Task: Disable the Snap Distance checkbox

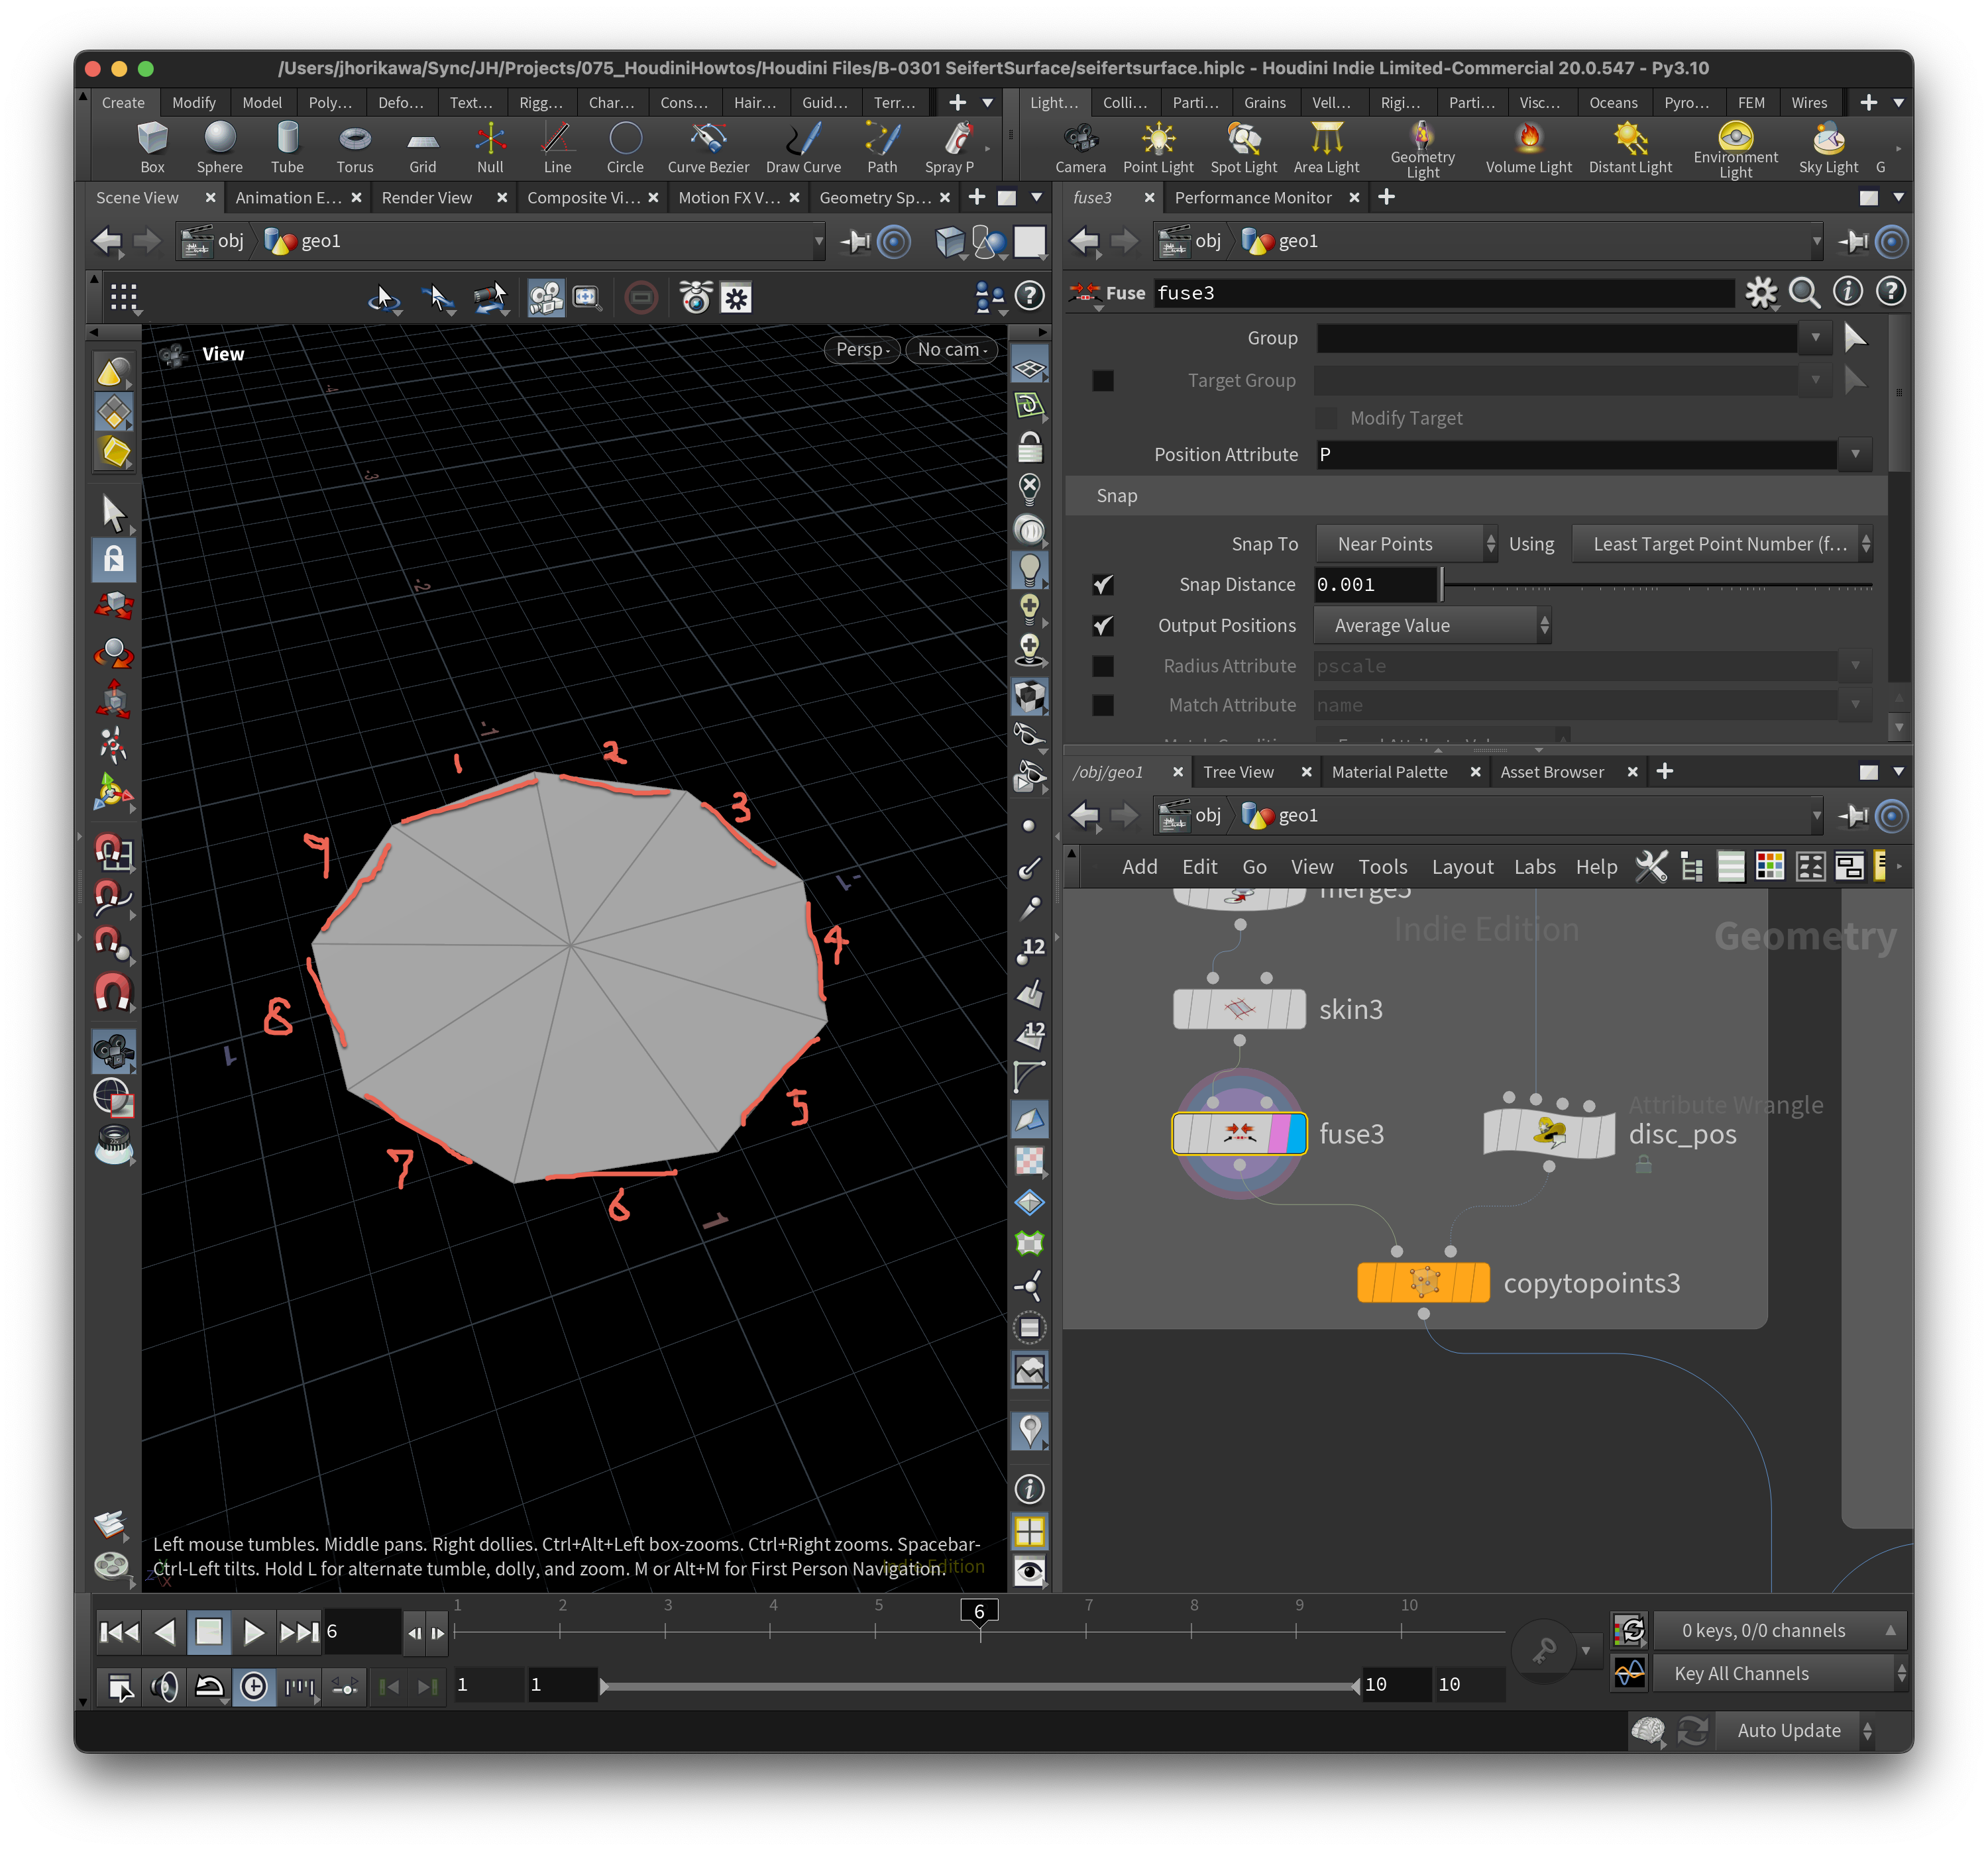Action: 1103,585
